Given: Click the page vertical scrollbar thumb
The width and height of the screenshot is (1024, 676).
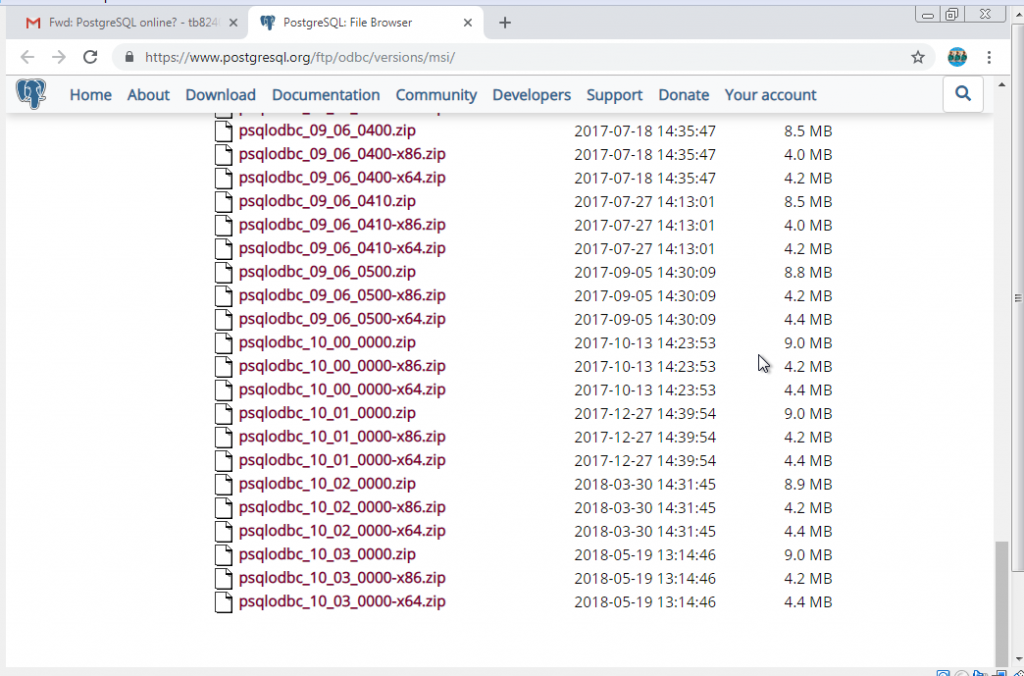Looking at the screenshot, I should click(x=1002, y=602).
